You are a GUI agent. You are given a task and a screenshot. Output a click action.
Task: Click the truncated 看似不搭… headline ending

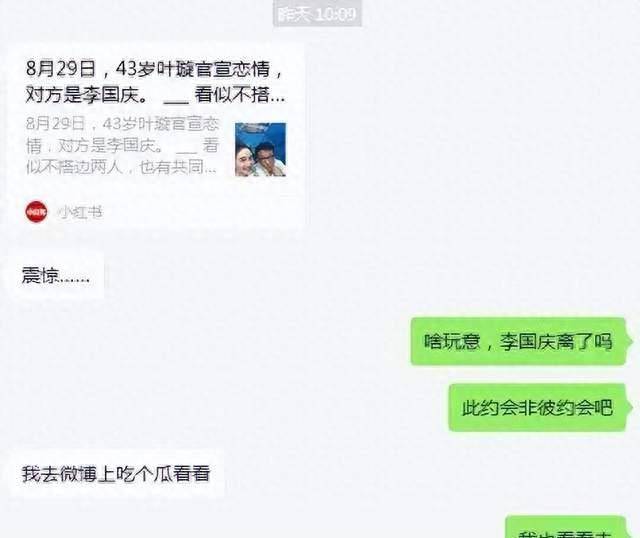239,95
